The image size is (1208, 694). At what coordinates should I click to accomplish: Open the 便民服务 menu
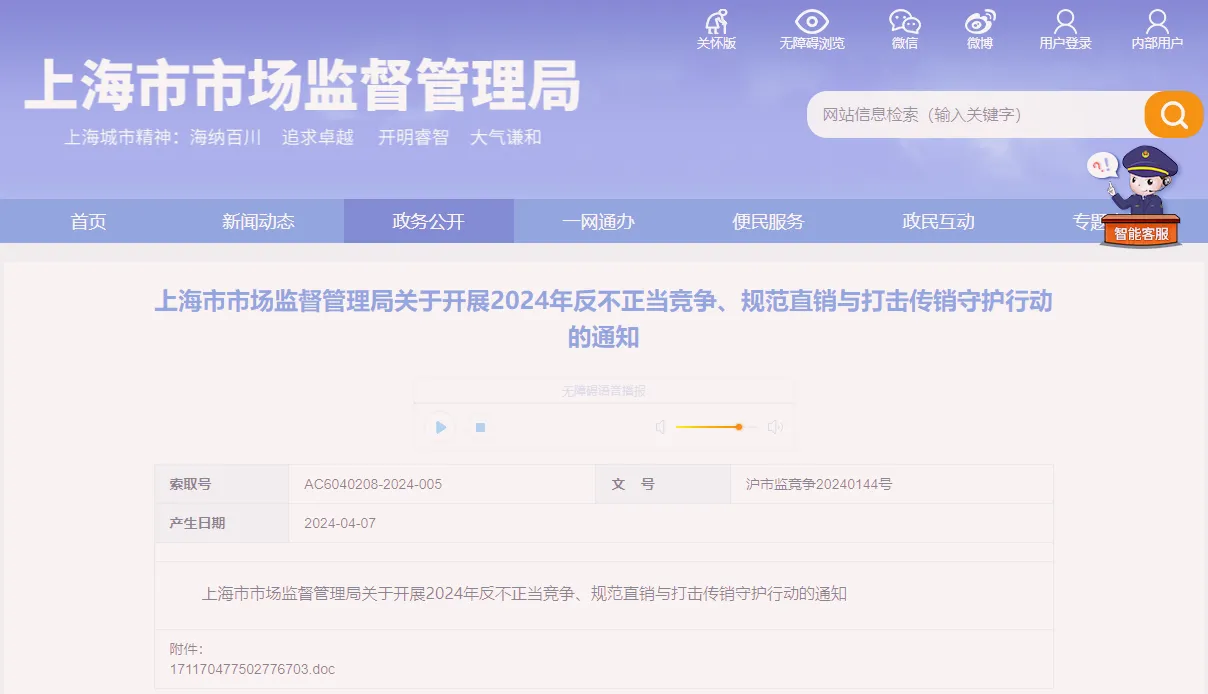pyautogui.click(x=768, y=221)
